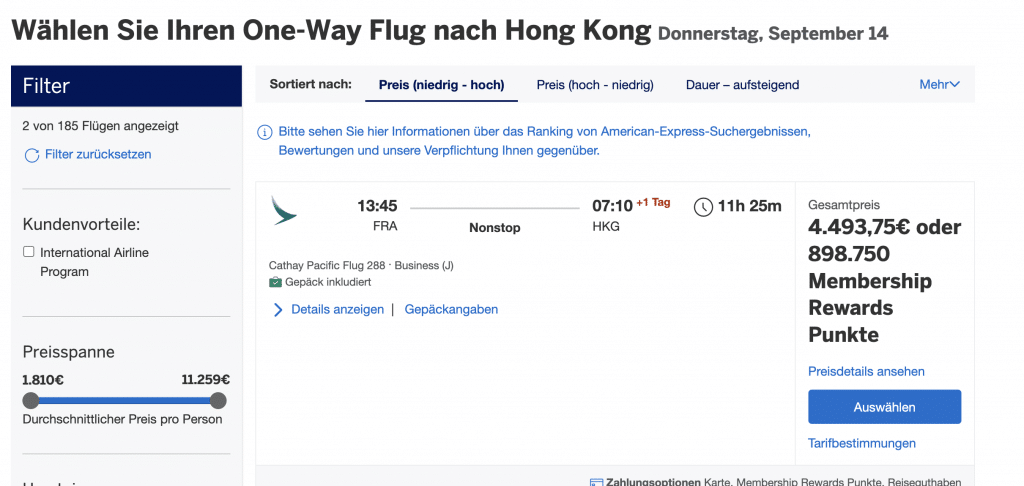Sort by Preis (hoch - niedrig)

click(x=595, y=85)
